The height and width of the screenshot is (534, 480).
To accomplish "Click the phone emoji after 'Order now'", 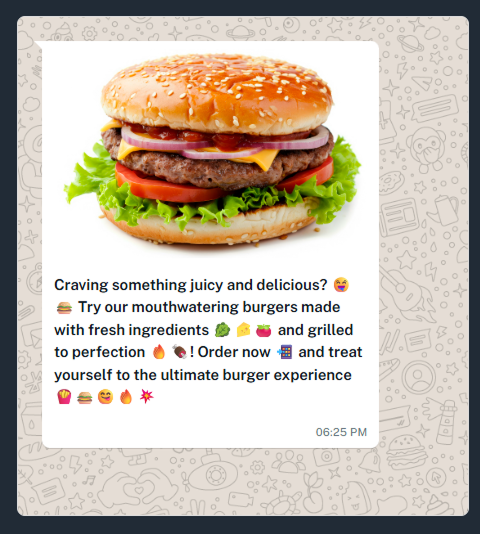I will point(285,352).
